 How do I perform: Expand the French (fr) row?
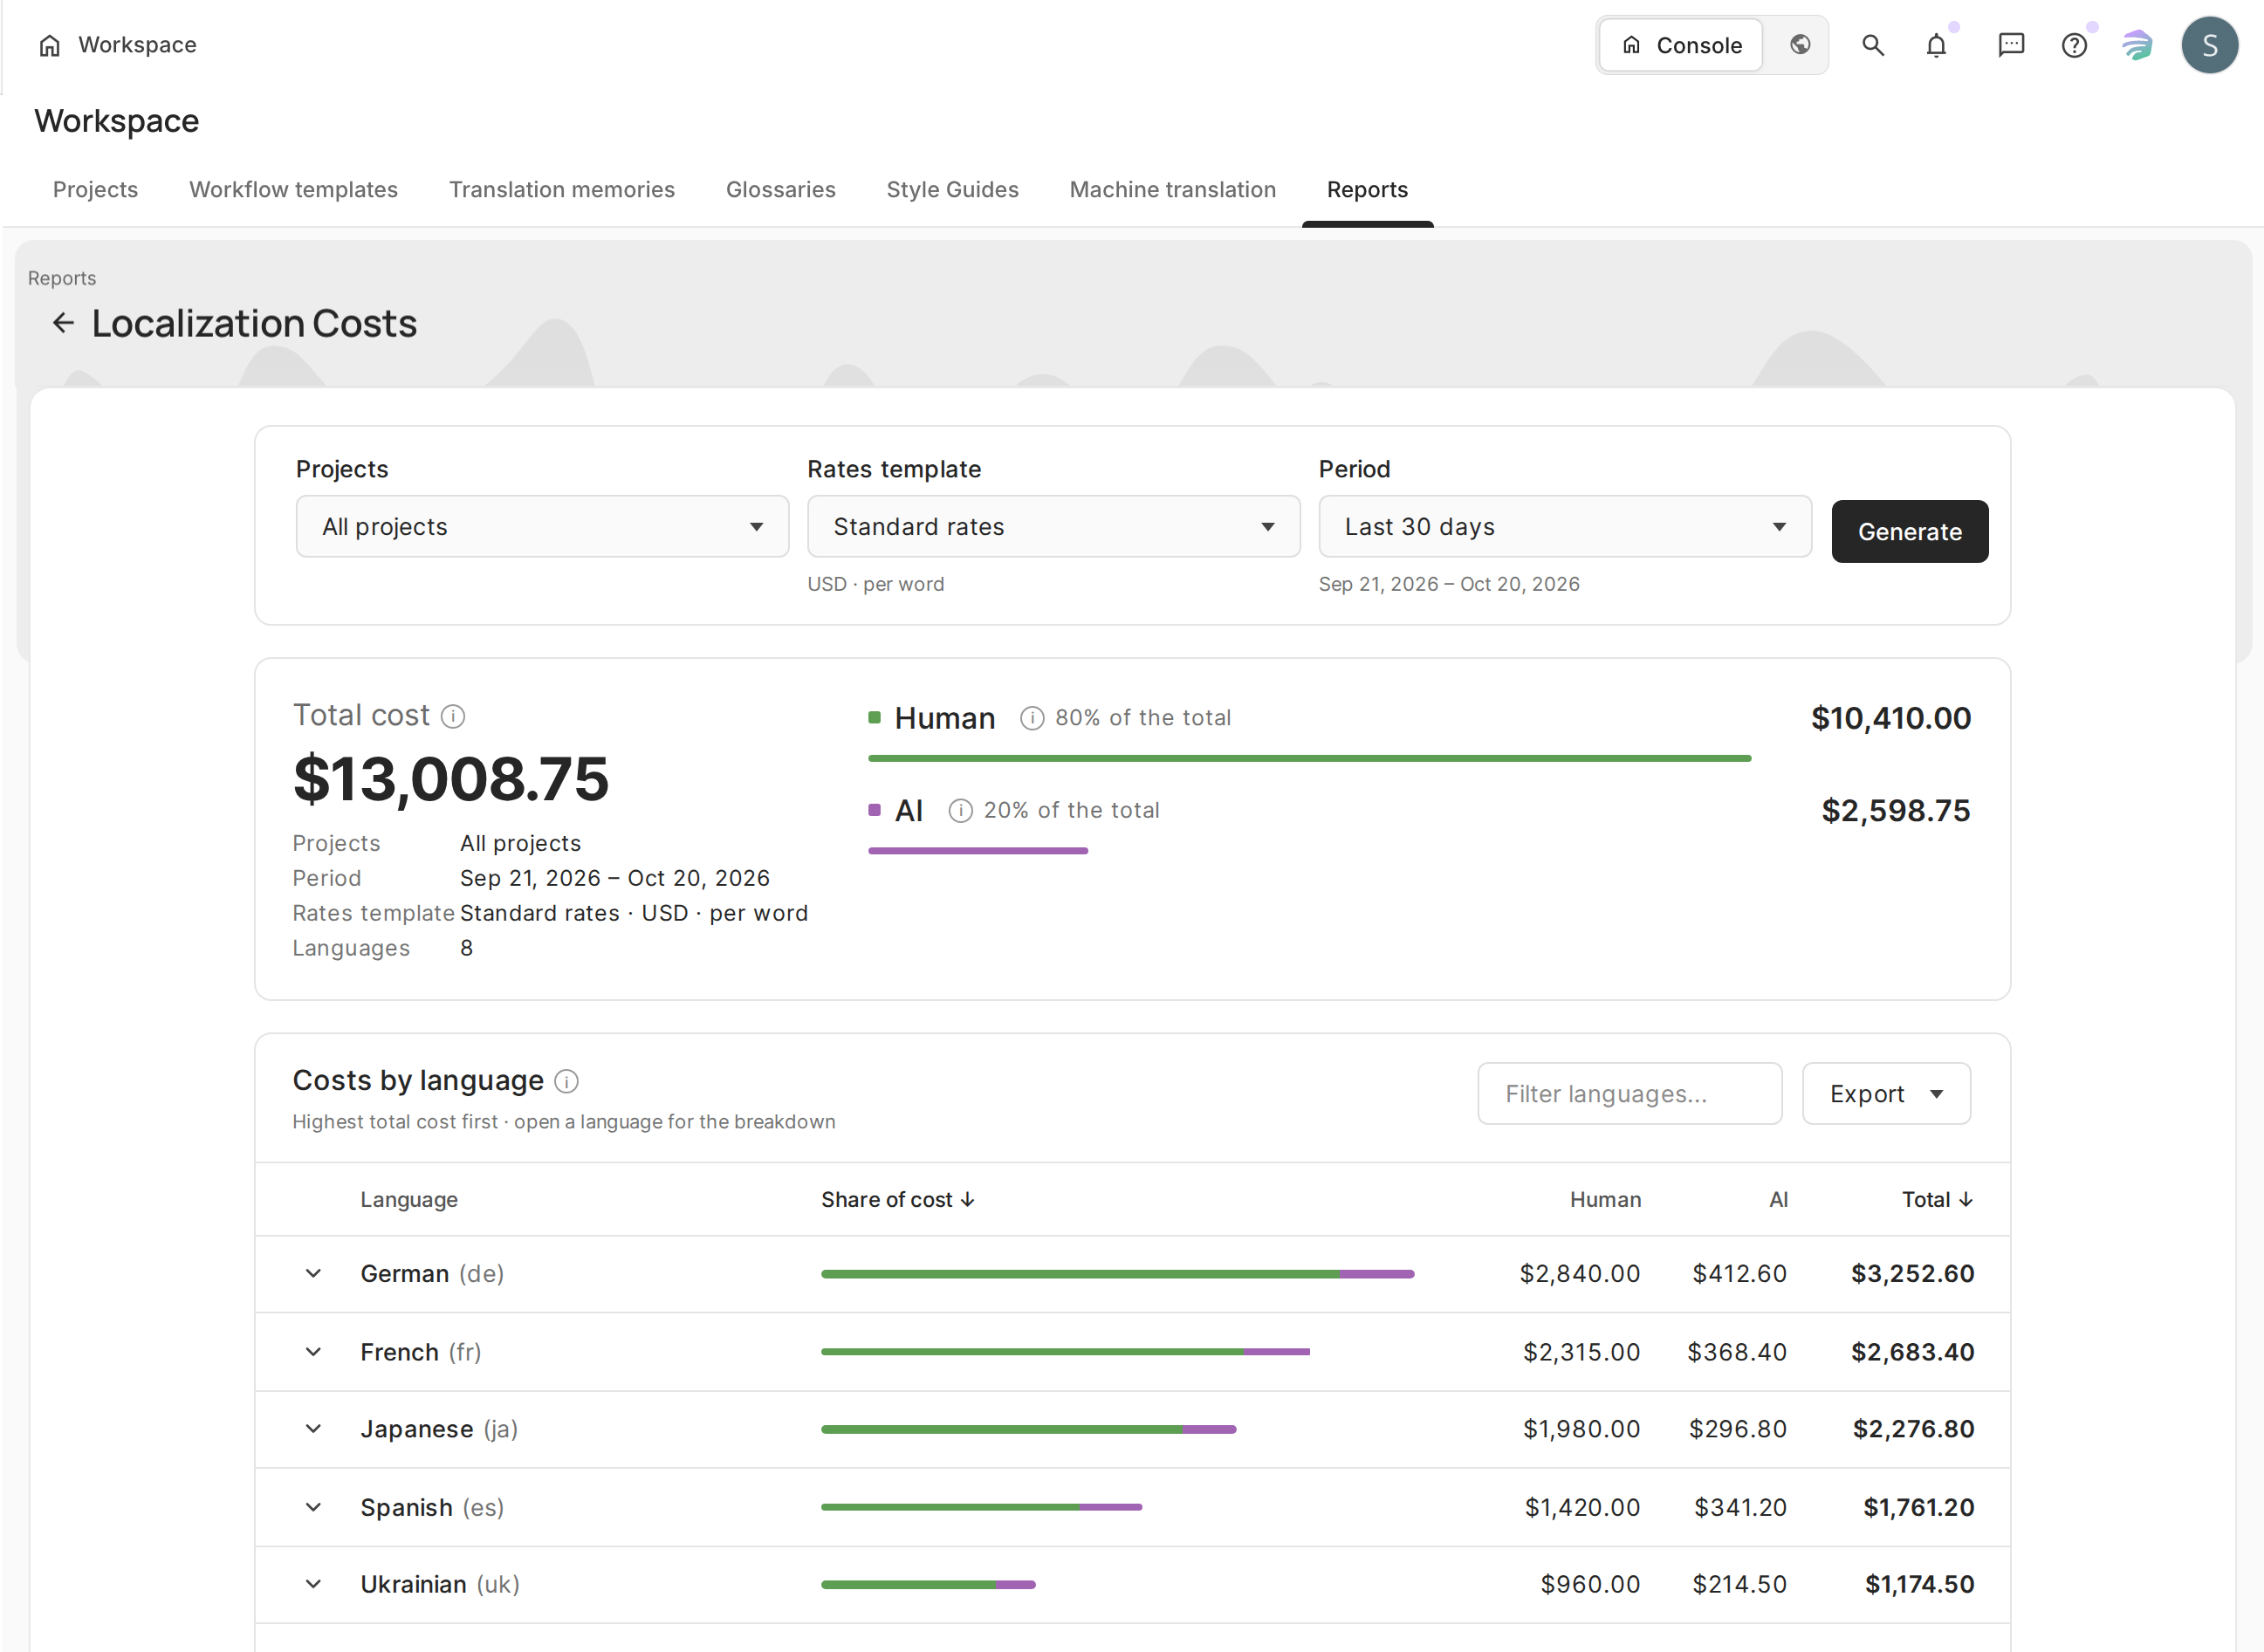313,1352
